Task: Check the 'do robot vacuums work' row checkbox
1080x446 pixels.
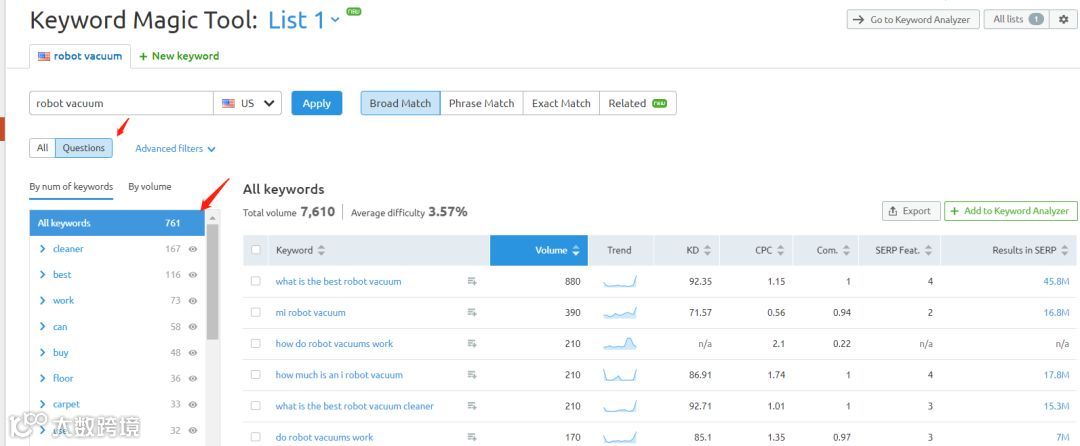Action: pyautogui.click(x=256, y=437)
